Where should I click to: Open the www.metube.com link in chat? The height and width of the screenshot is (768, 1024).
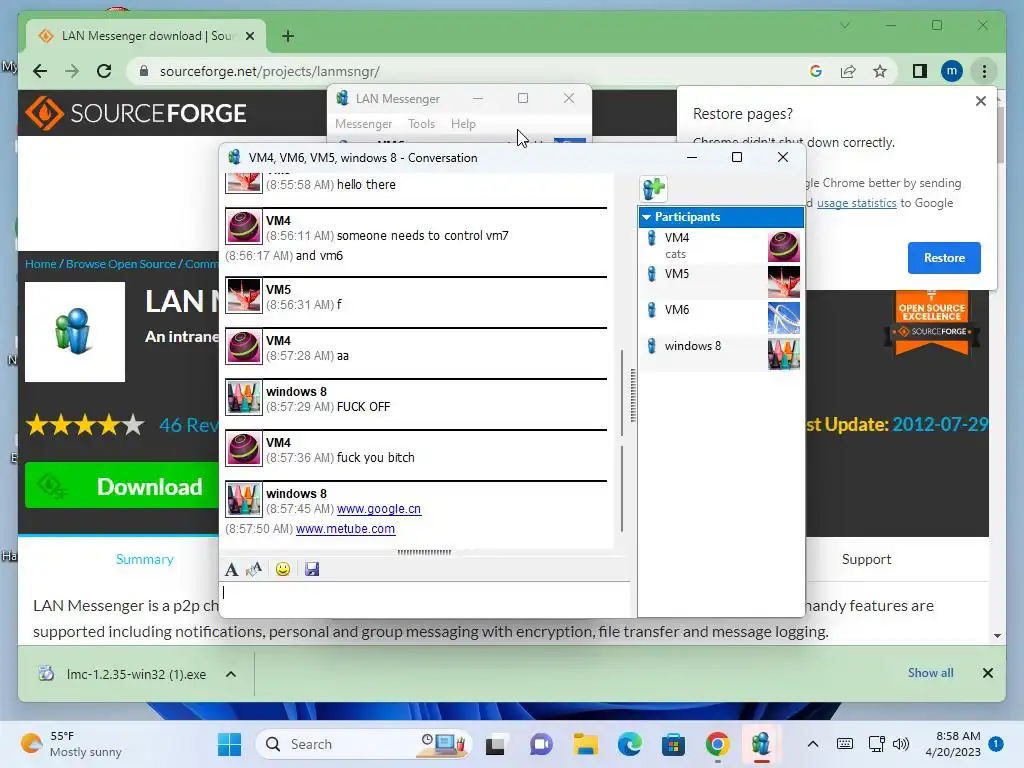345,529
